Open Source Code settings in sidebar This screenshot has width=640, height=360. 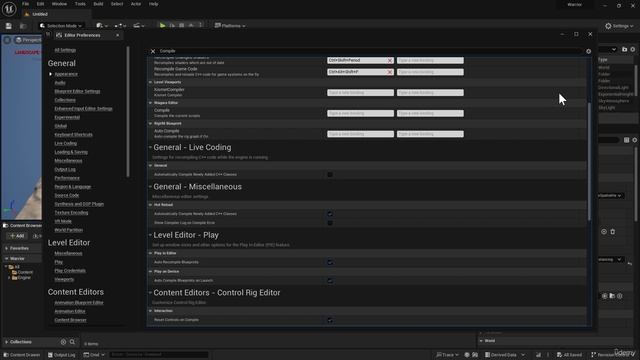coord(67,195)
